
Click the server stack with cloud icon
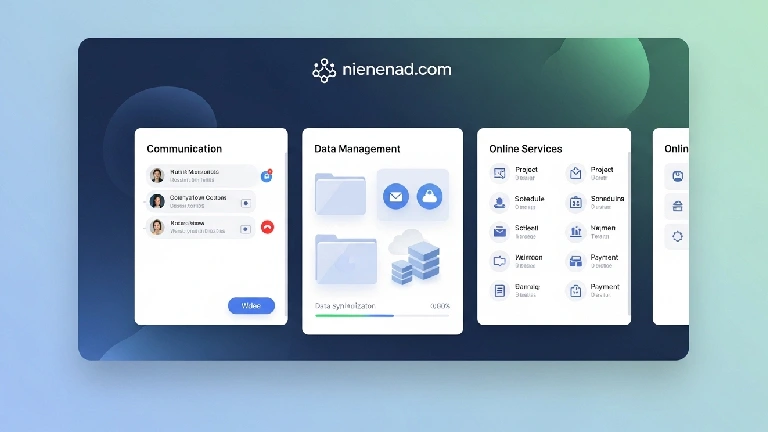(x=413, y=256)
